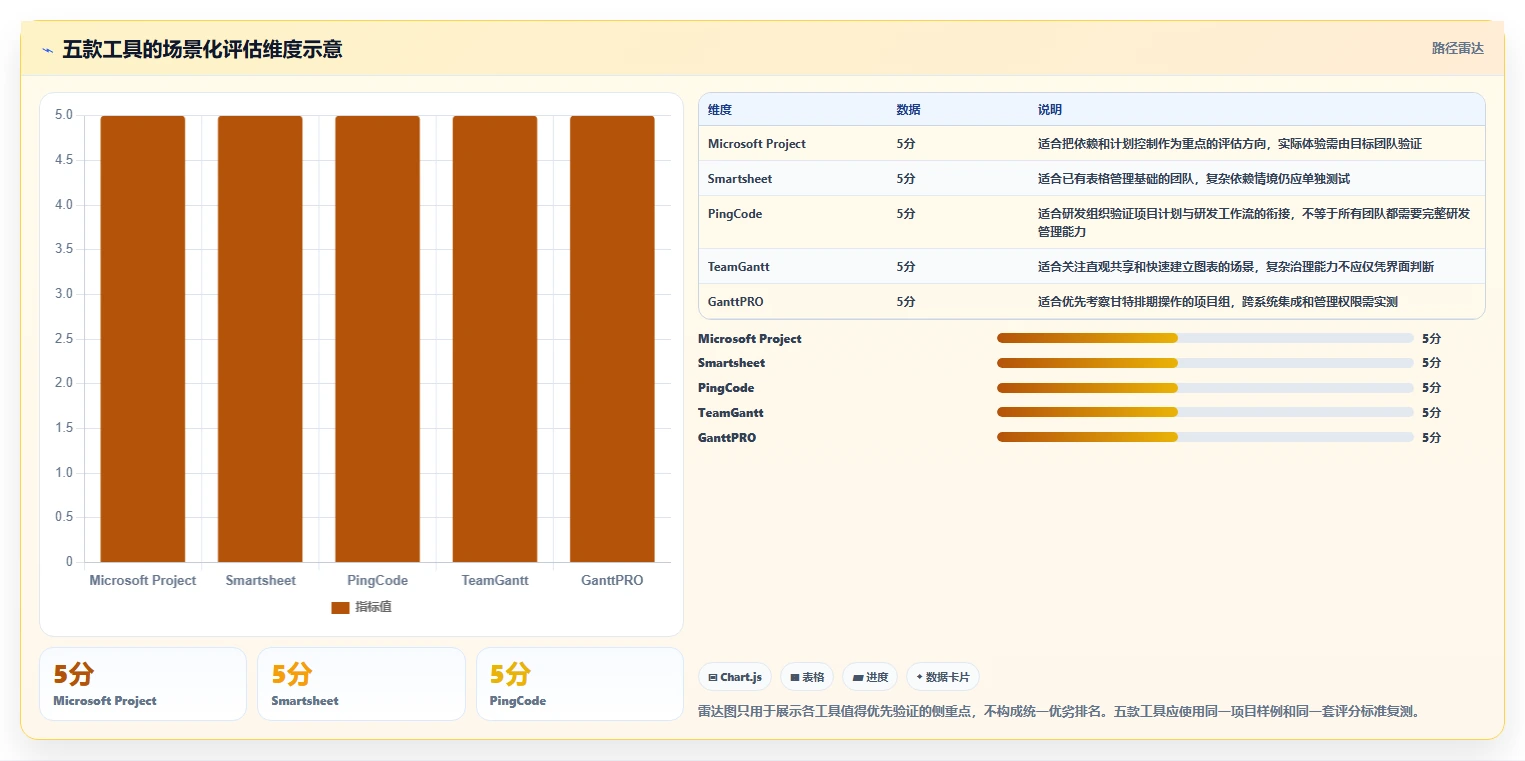
Task: Click the PingCode description about 研发工作流
Action: coord(1254,222)
